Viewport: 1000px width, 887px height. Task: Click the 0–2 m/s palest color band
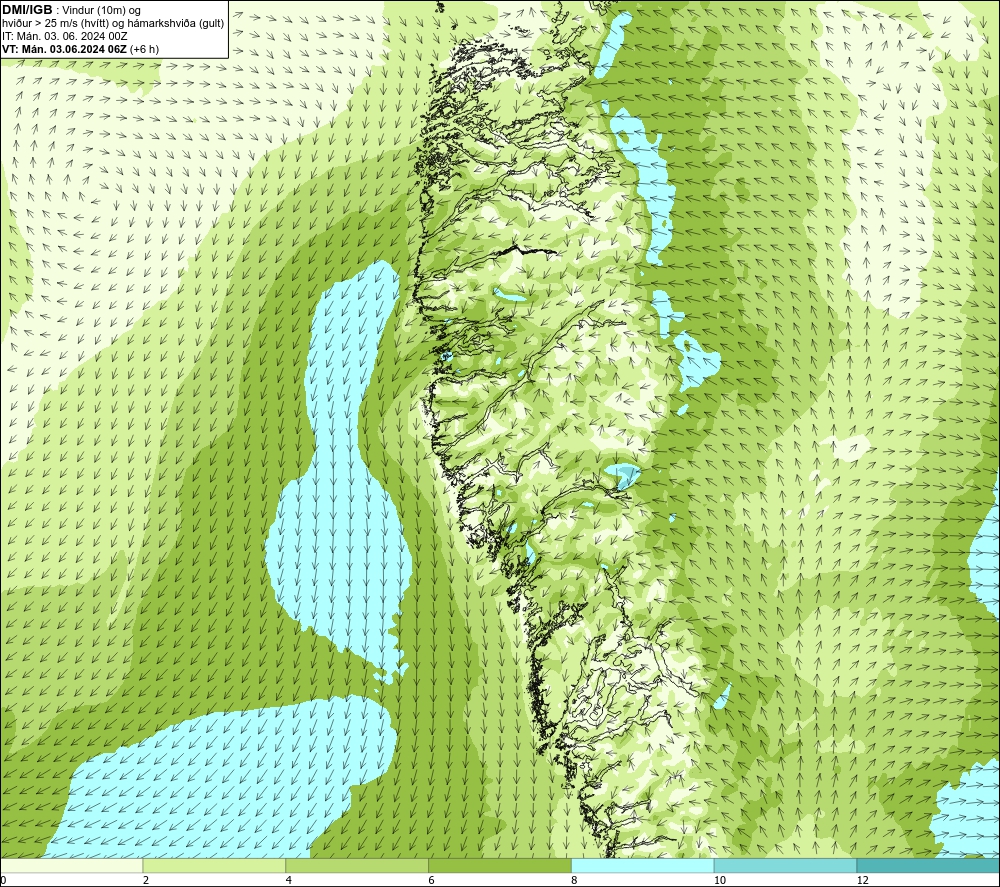click(x=71, y=865)
